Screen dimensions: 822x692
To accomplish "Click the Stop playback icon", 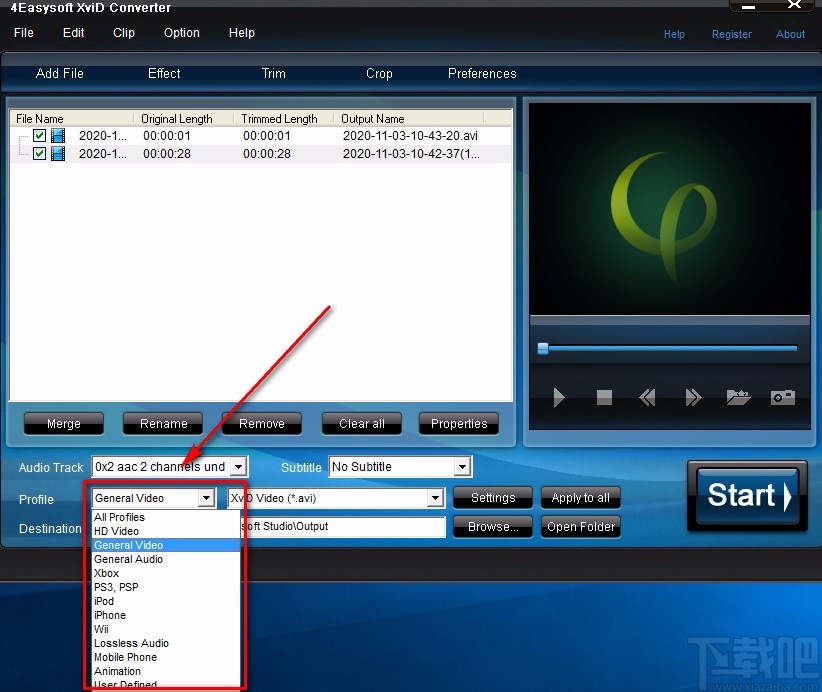I will 603,397.
